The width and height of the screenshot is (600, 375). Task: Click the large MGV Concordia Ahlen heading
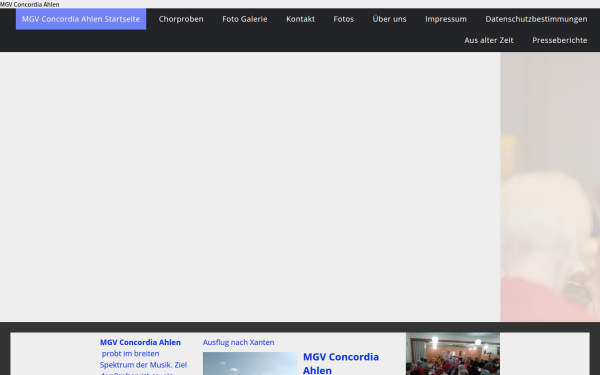click(x=341, y=363)
